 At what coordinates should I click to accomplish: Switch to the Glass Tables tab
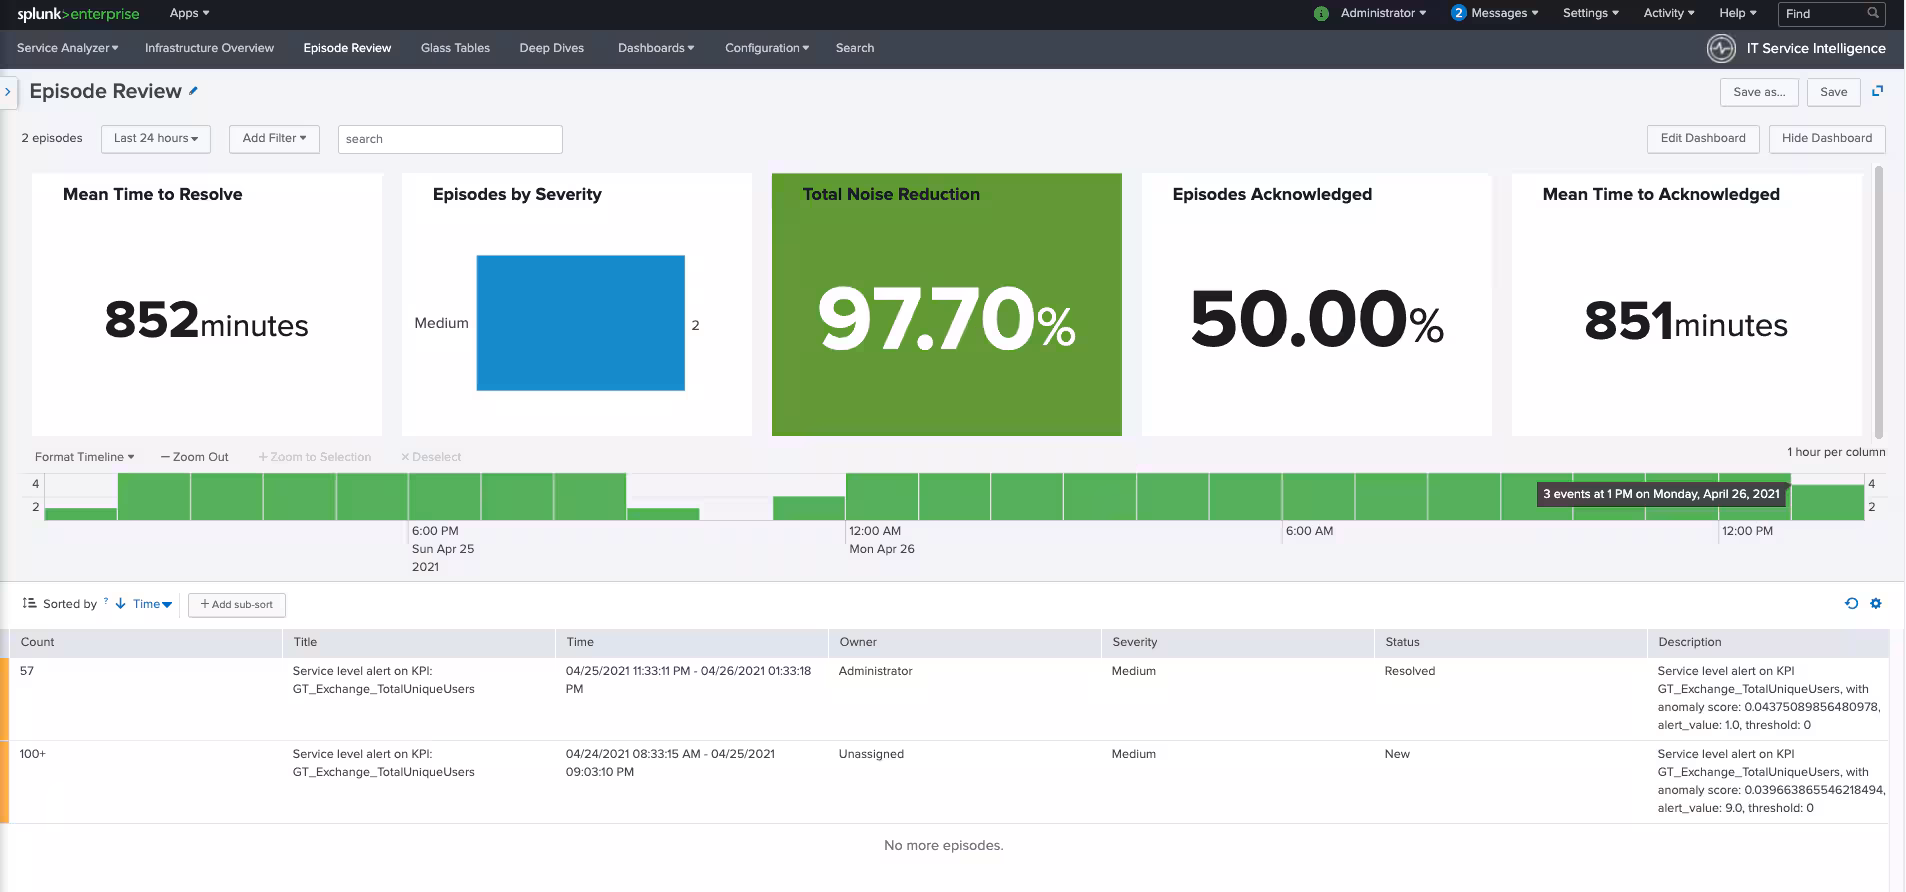click(x=455, y=48)
